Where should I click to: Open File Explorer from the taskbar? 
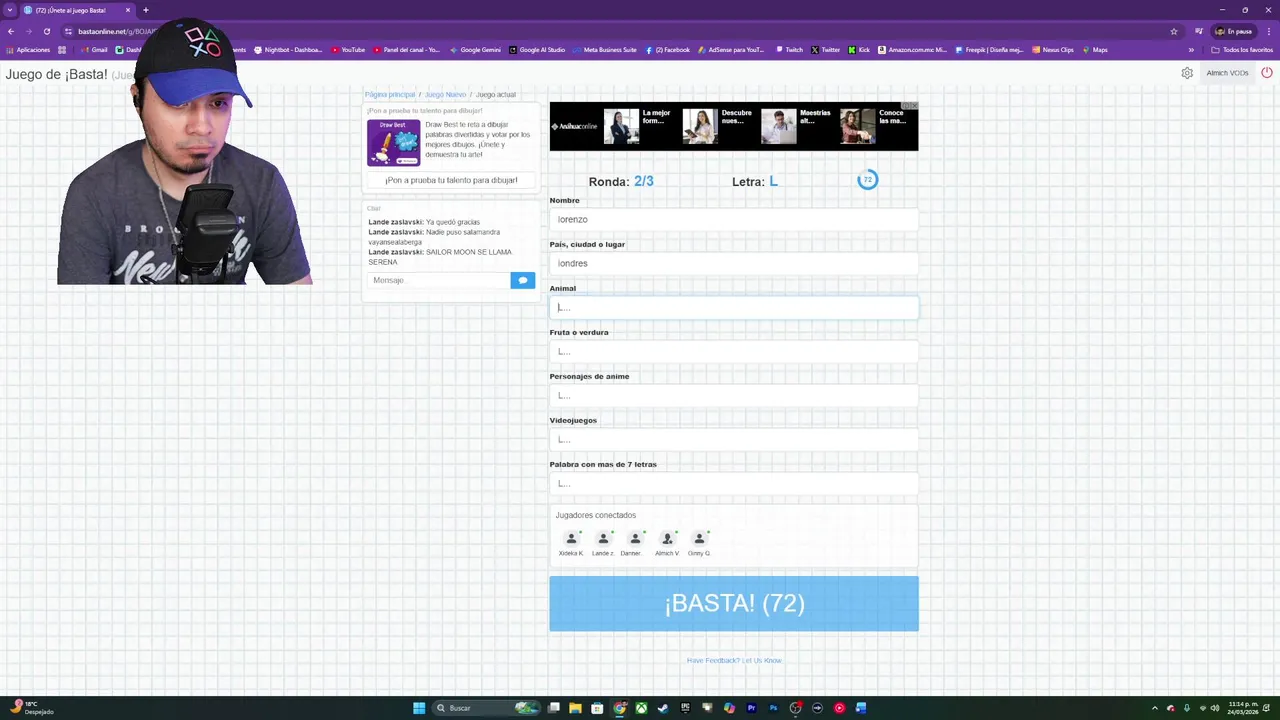575,708
